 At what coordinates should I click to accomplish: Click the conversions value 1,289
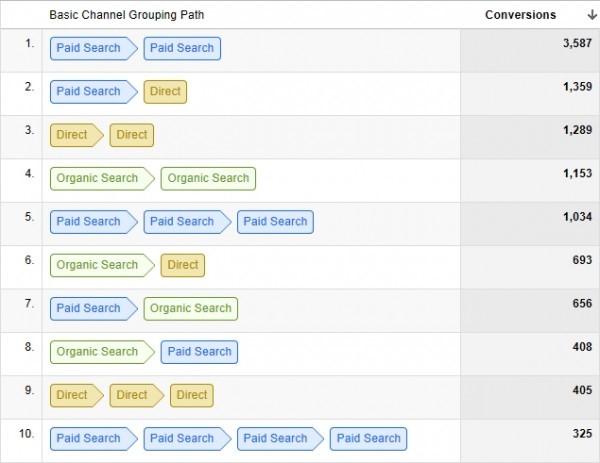pyautogui.click(x=577, y=130)
